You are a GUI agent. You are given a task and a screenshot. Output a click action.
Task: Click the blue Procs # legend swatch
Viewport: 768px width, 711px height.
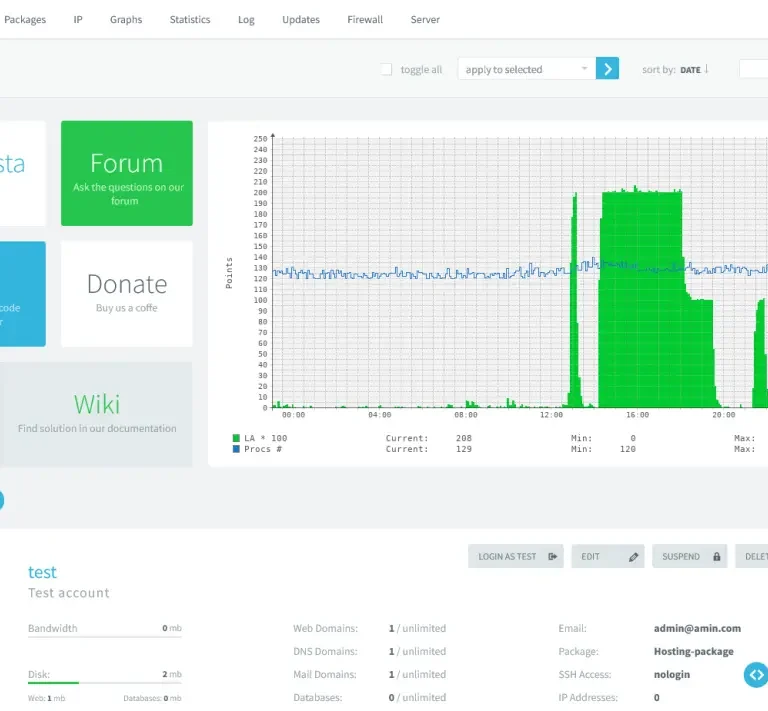(236, 449)
